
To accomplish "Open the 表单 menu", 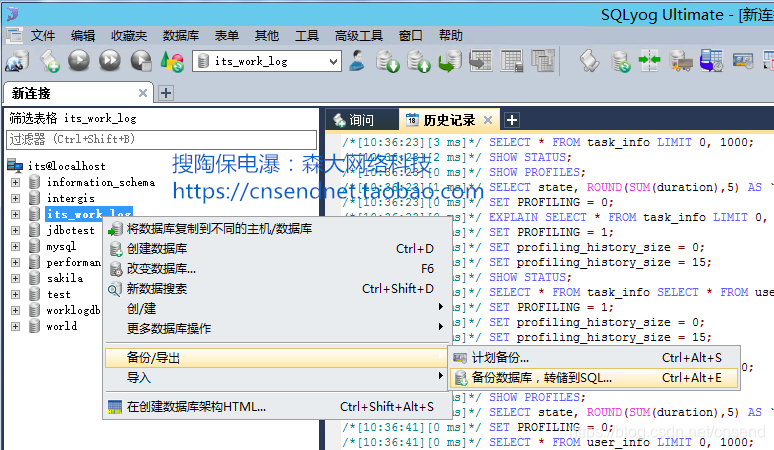I will pyautogui.click(x=227, y=36).
